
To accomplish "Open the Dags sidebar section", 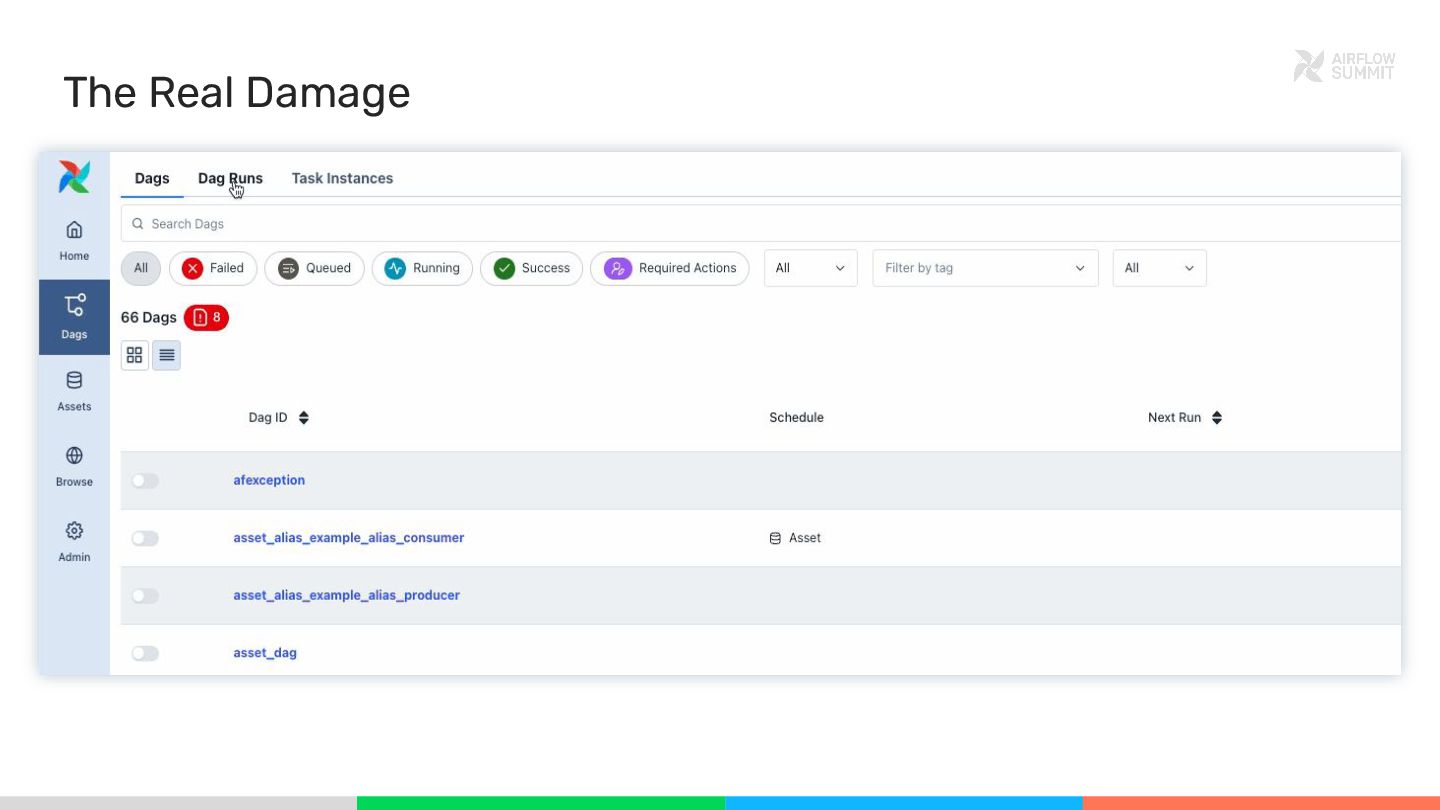I will coord(74,317).
